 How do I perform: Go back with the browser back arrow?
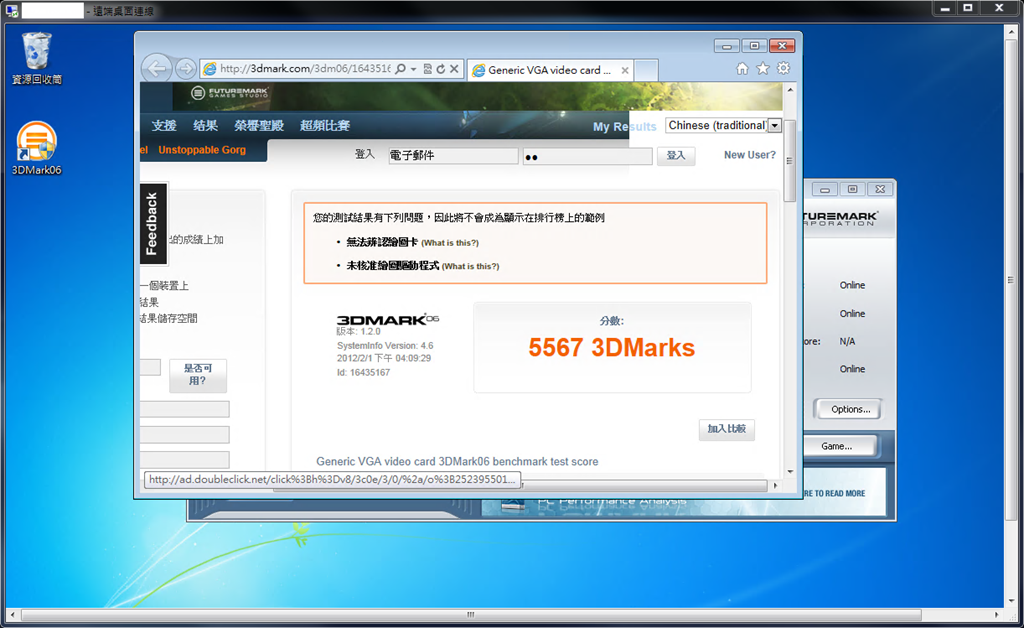tap(157, 68)
